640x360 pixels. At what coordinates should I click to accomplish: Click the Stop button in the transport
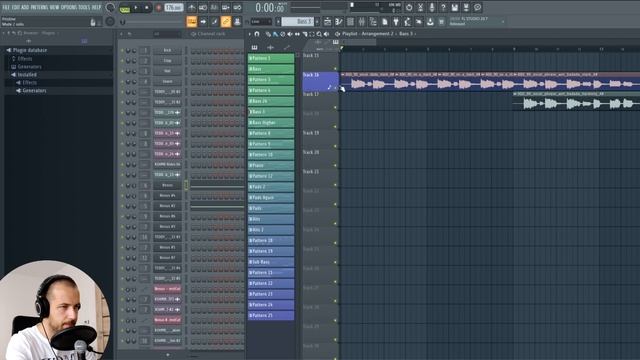147,8
